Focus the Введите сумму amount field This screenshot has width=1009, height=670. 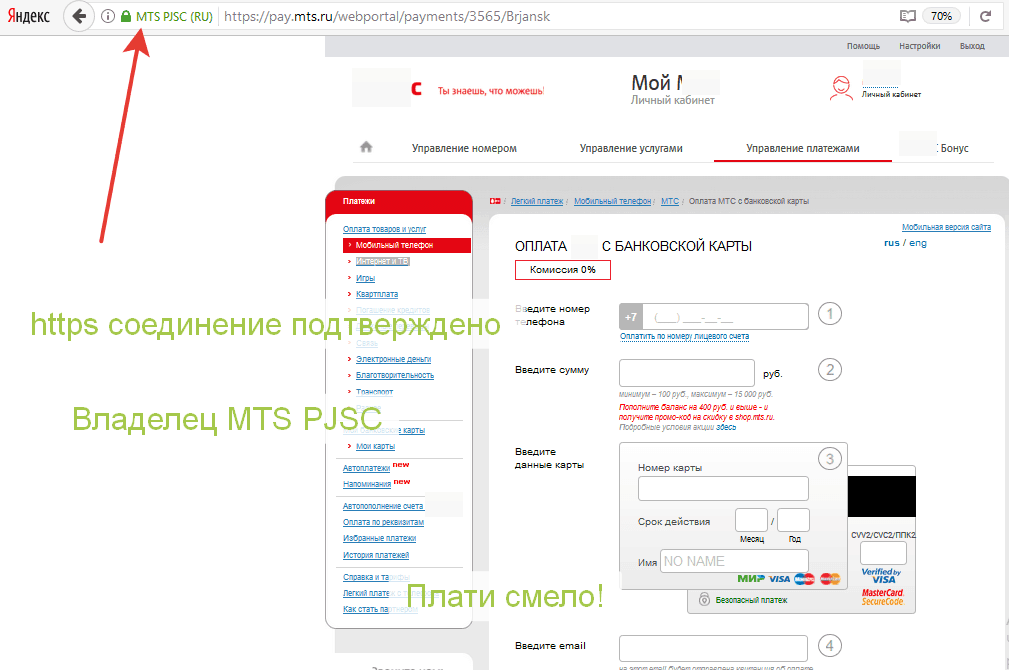click(x=687, y=373)
